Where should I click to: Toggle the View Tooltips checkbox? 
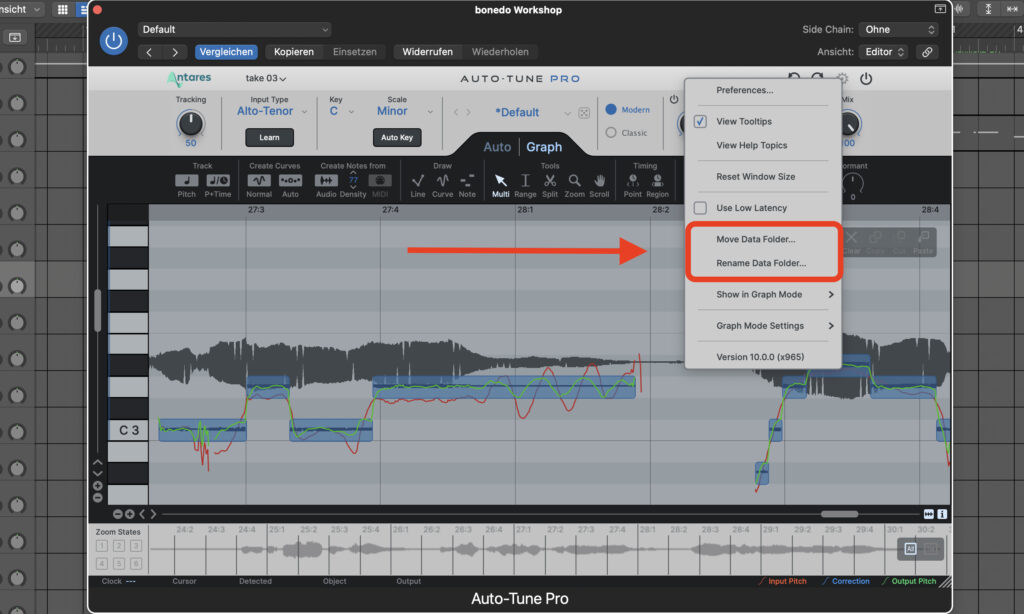tap(700, 121)
